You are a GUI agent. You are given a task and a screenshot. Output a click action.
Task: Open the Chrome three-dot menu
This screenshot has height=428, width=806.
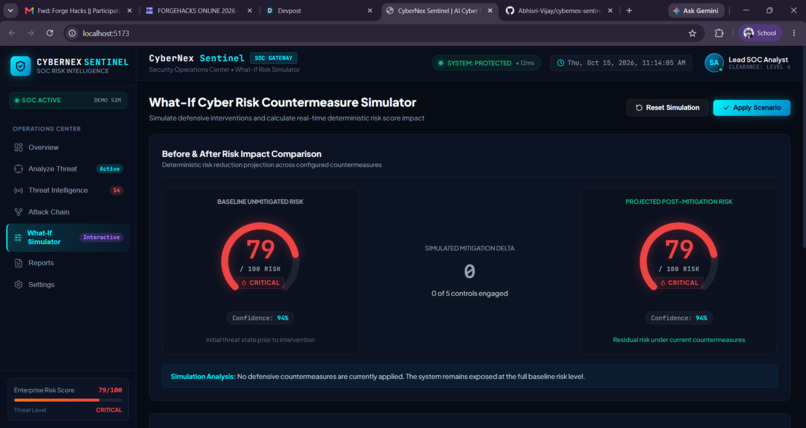794,33
